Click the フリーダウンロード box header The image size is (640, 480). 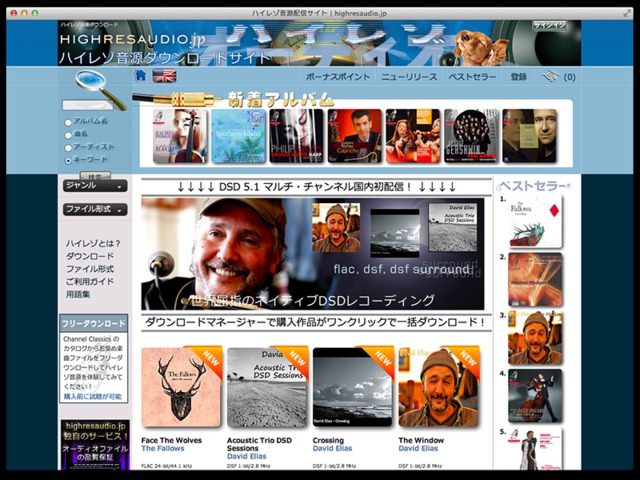tap(93, 323)
